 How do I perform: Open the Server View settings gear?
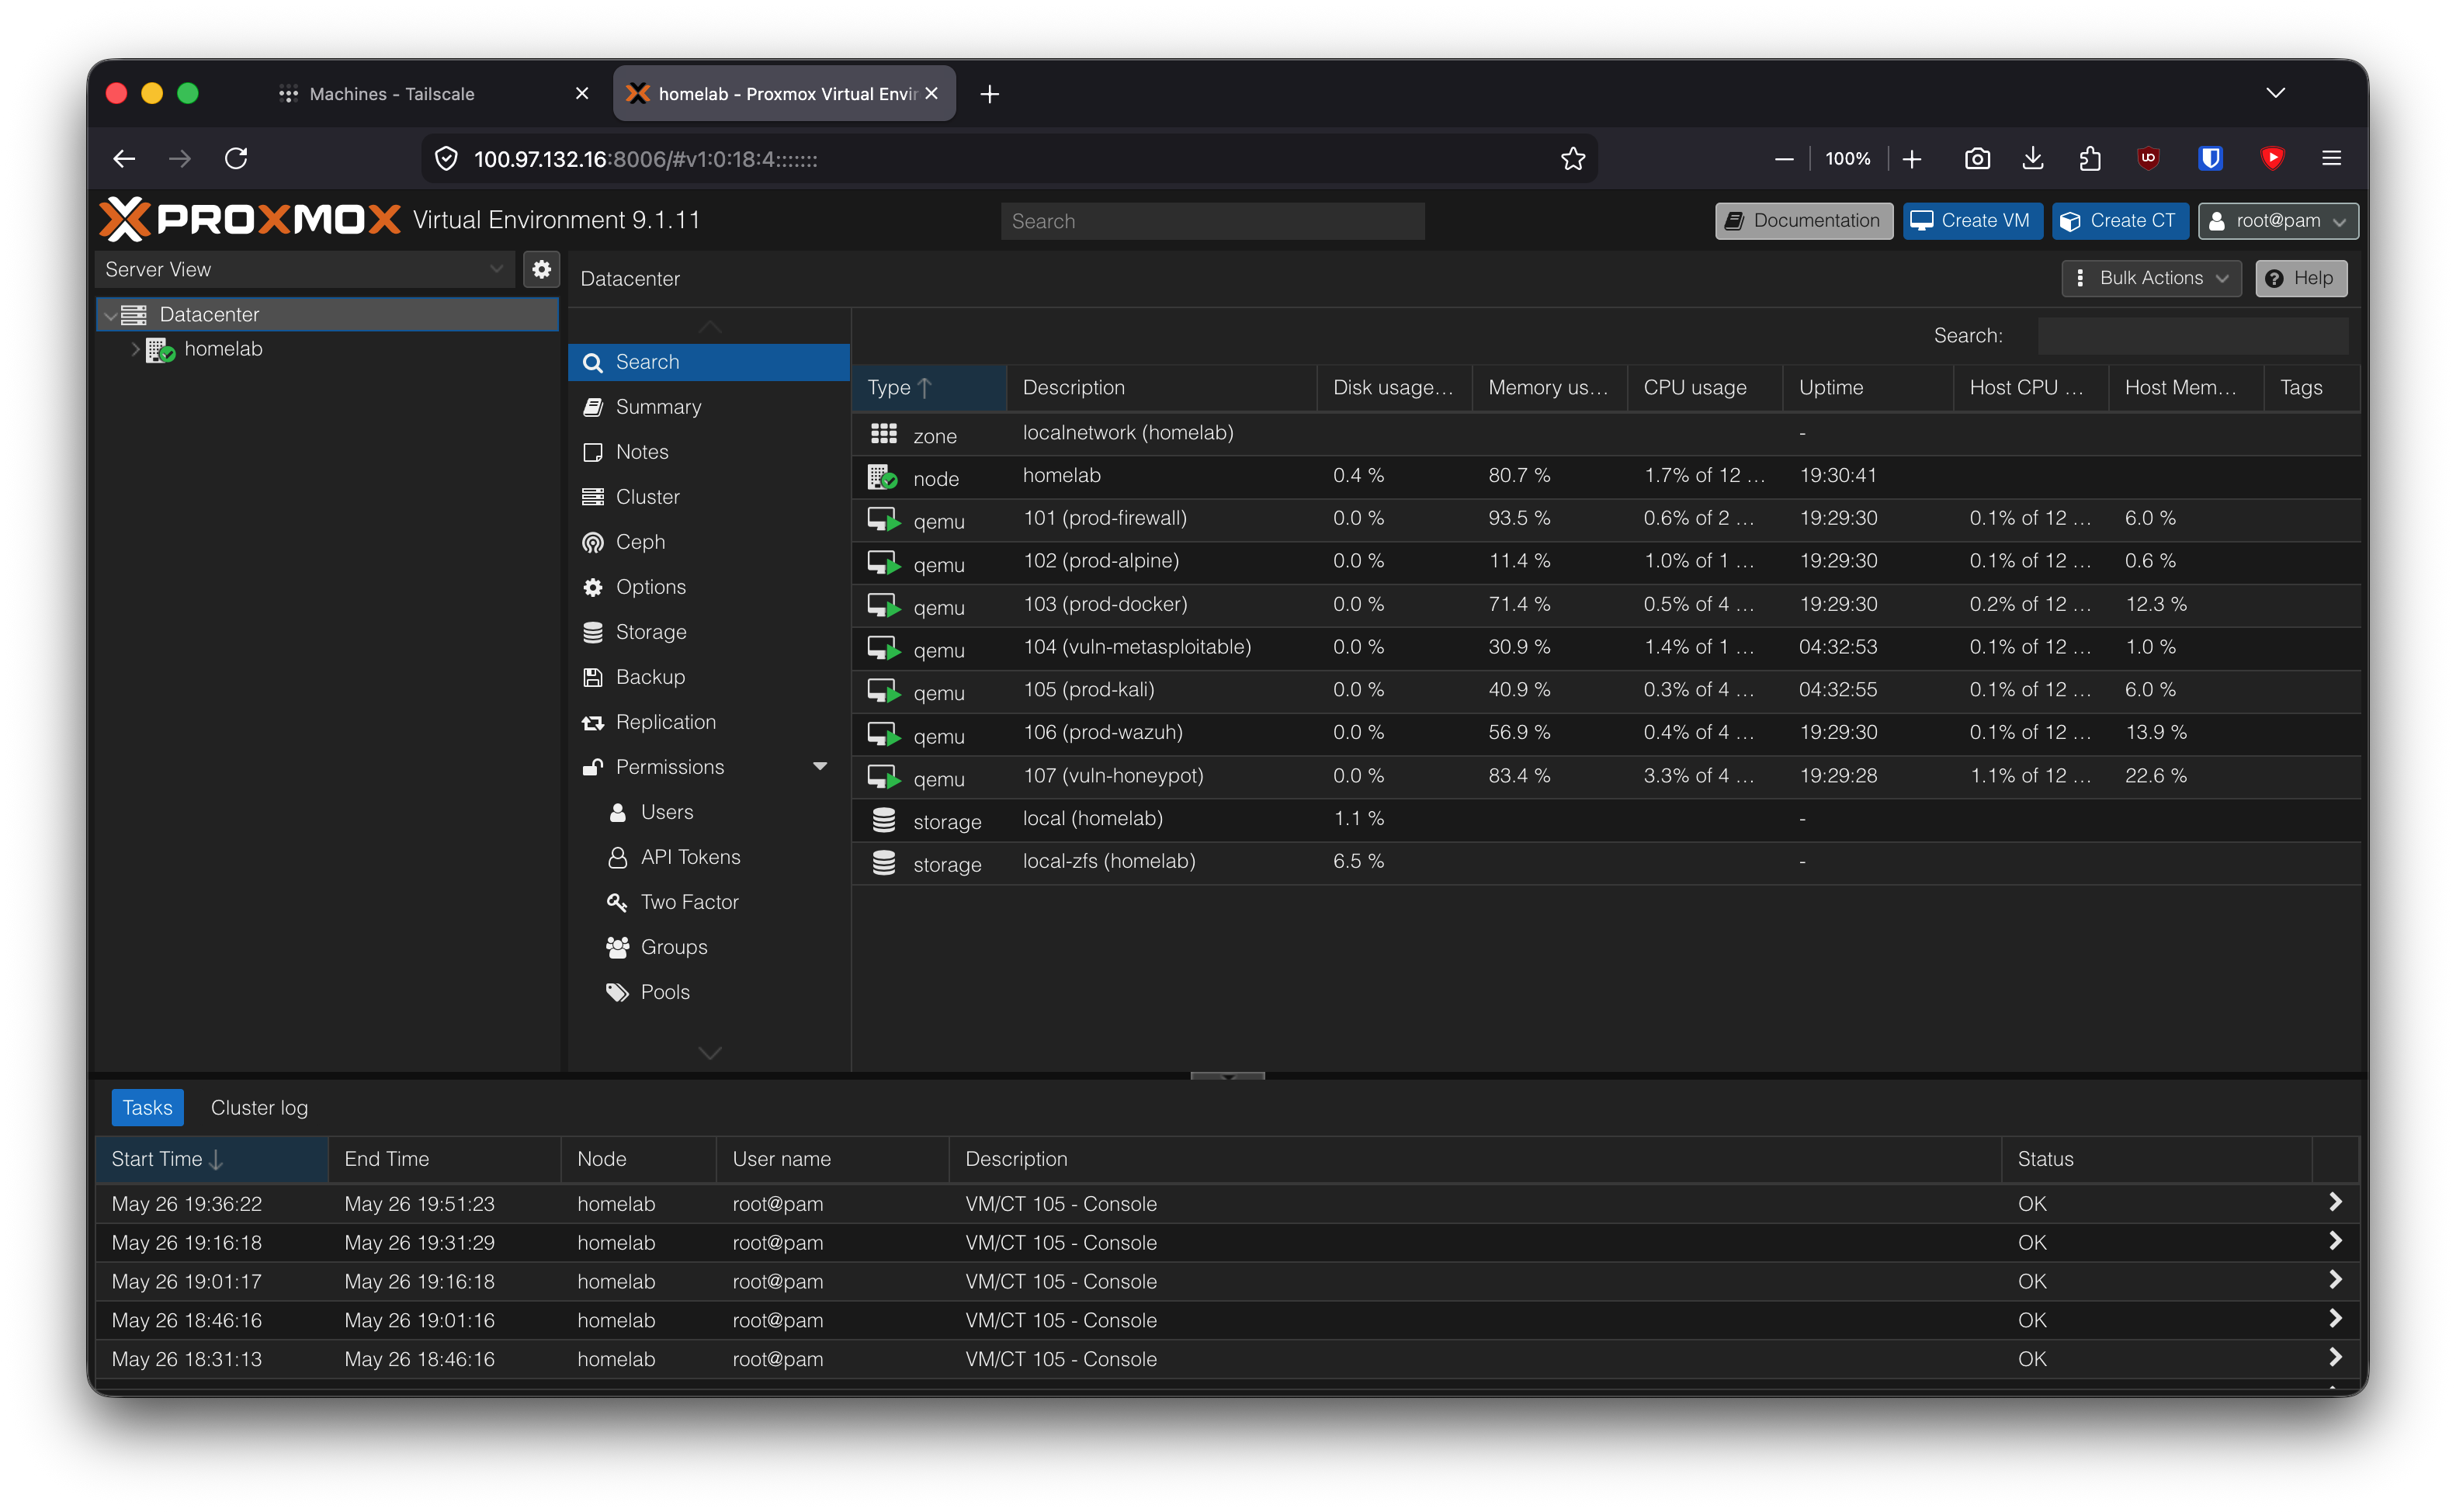tap(541, 269)
